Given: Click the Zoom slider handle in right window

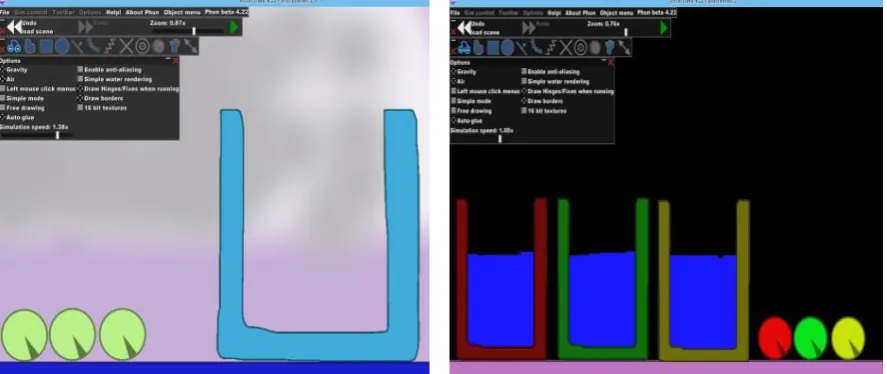Looking at the screenshot, I should (x=626, y=32).
